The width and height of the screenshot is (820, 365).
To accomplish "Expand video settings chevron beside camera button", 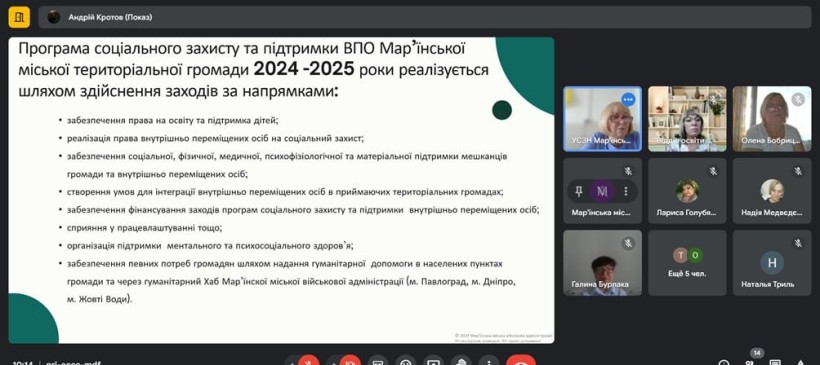I will click(x=333, y=362).
